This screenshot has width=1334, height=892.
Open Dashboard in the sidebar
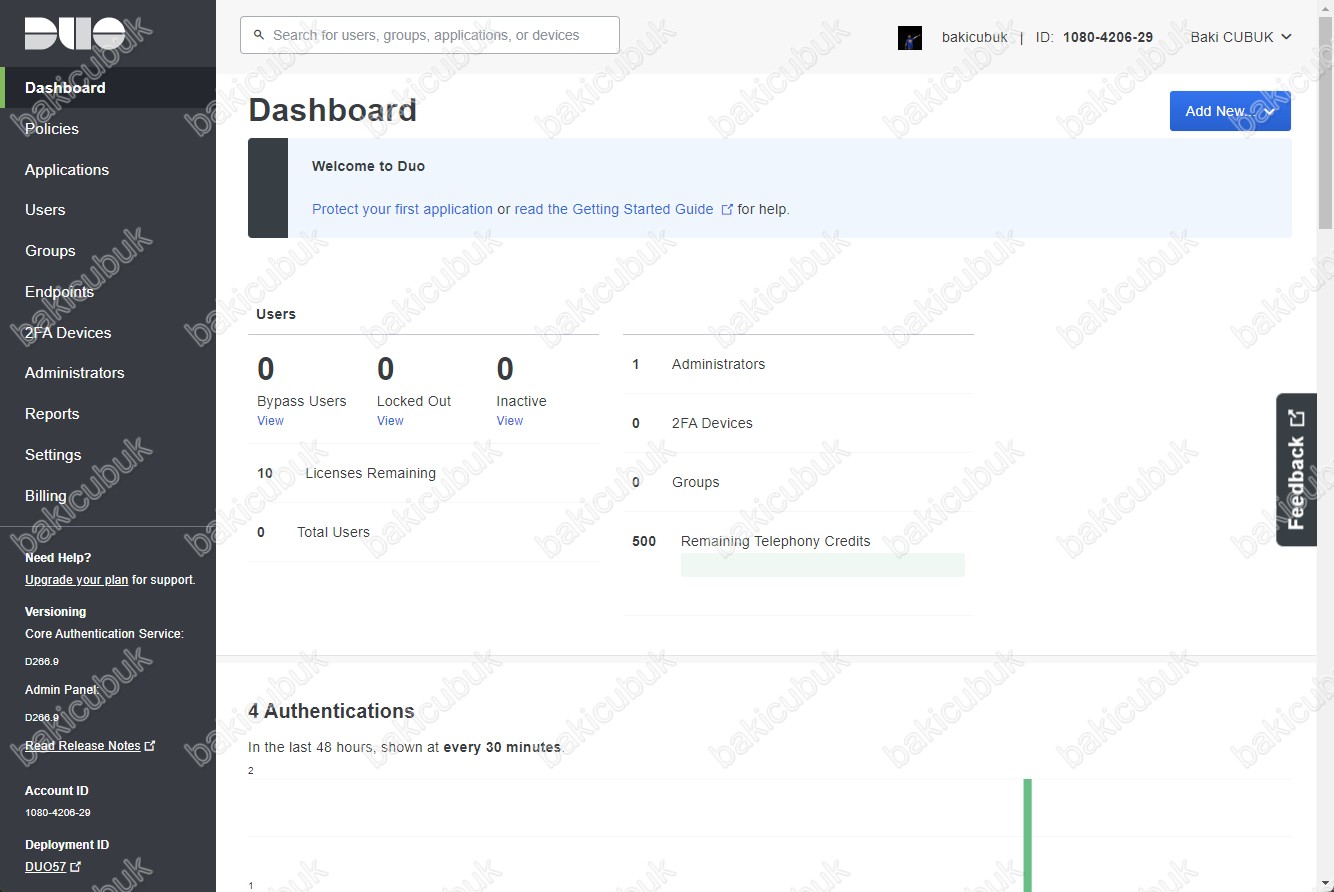[x=108, y=88]
